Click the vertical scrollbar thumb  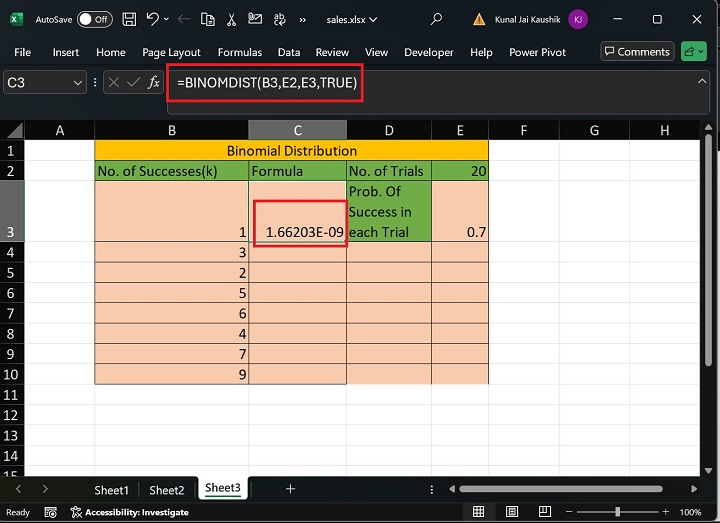click(x=708, y=250)
